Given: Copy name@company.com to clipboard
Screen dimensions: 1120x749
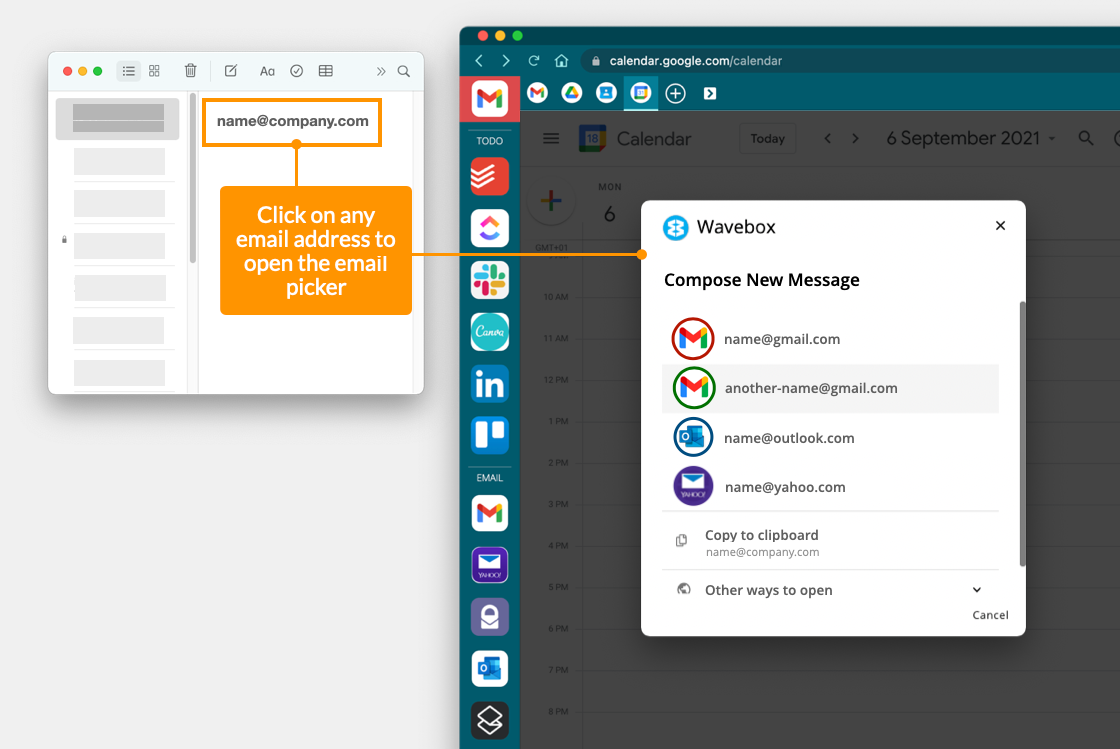Looking at the screenshot, I should 830,542.
